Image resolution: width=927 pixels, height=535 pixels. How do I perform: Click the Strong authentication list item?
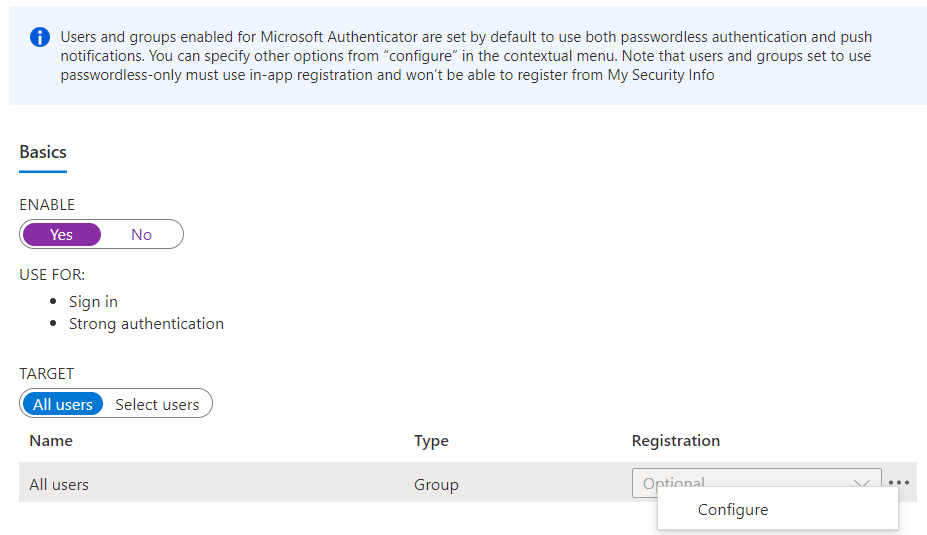click(x=146, y=323)
